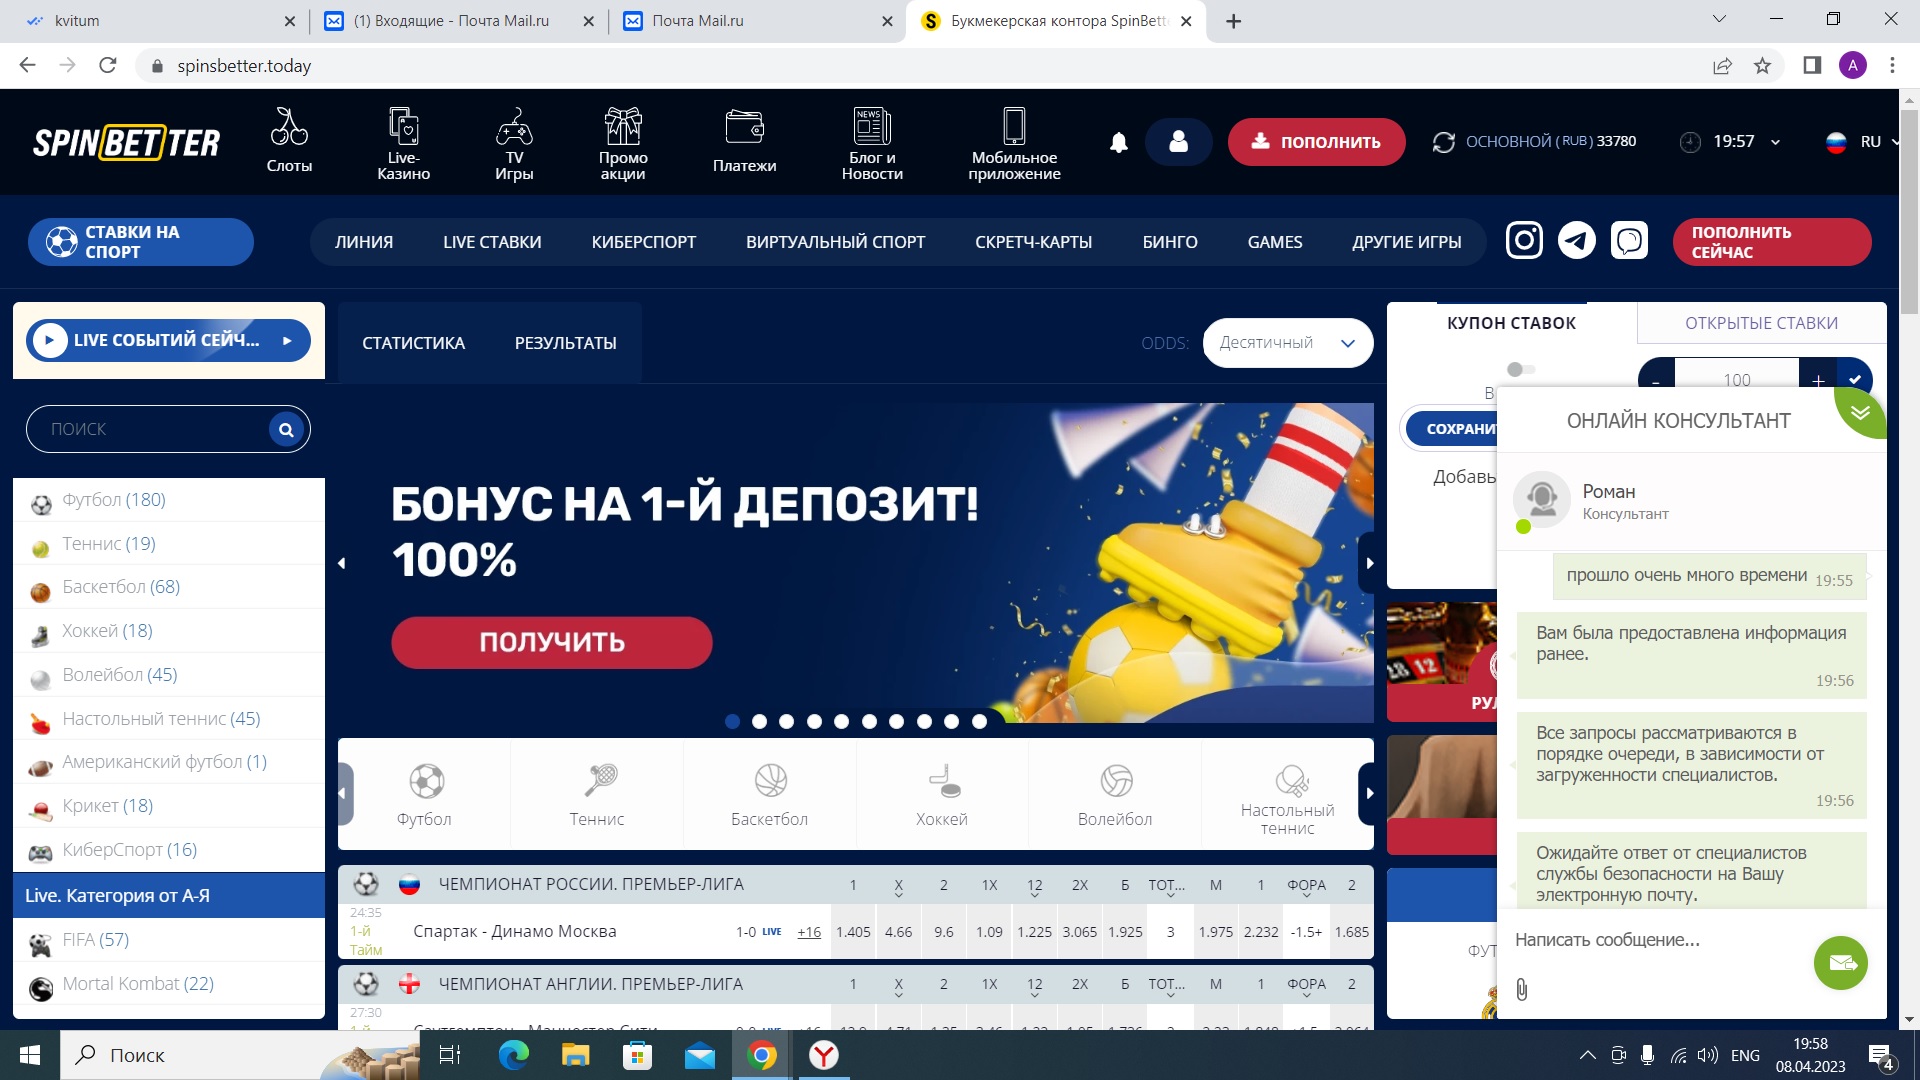Confirm the bet amount checkmark
This screenshot has width=1920, height=1080.
coord(1855,380)
